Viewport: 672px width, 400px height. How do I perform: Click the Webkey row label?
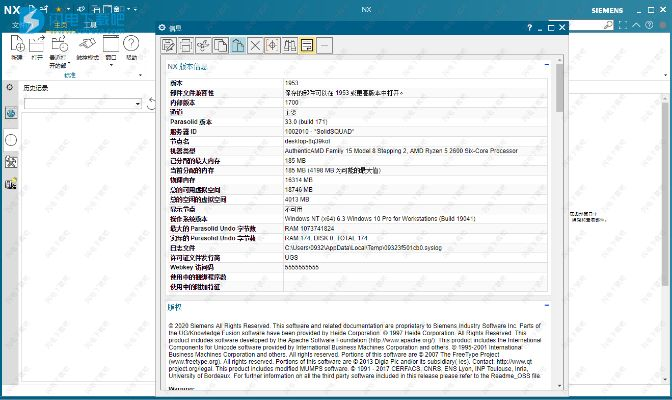(192, 267)
